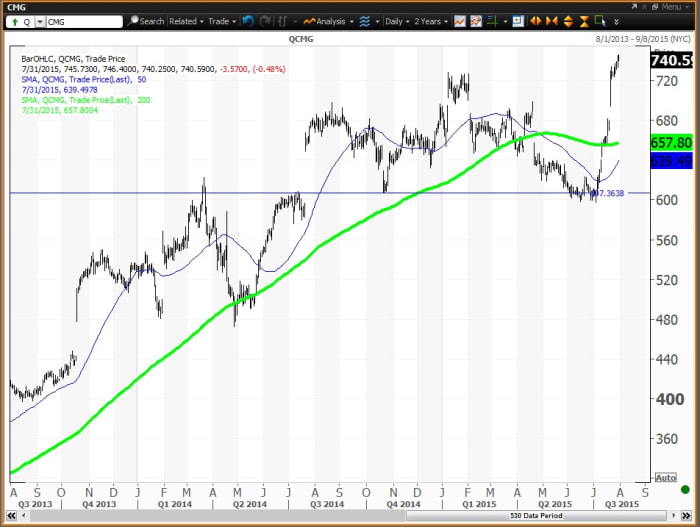Click the SMA 50 legend label
Viewport: 700px width, 527px height.
[83, 79]
